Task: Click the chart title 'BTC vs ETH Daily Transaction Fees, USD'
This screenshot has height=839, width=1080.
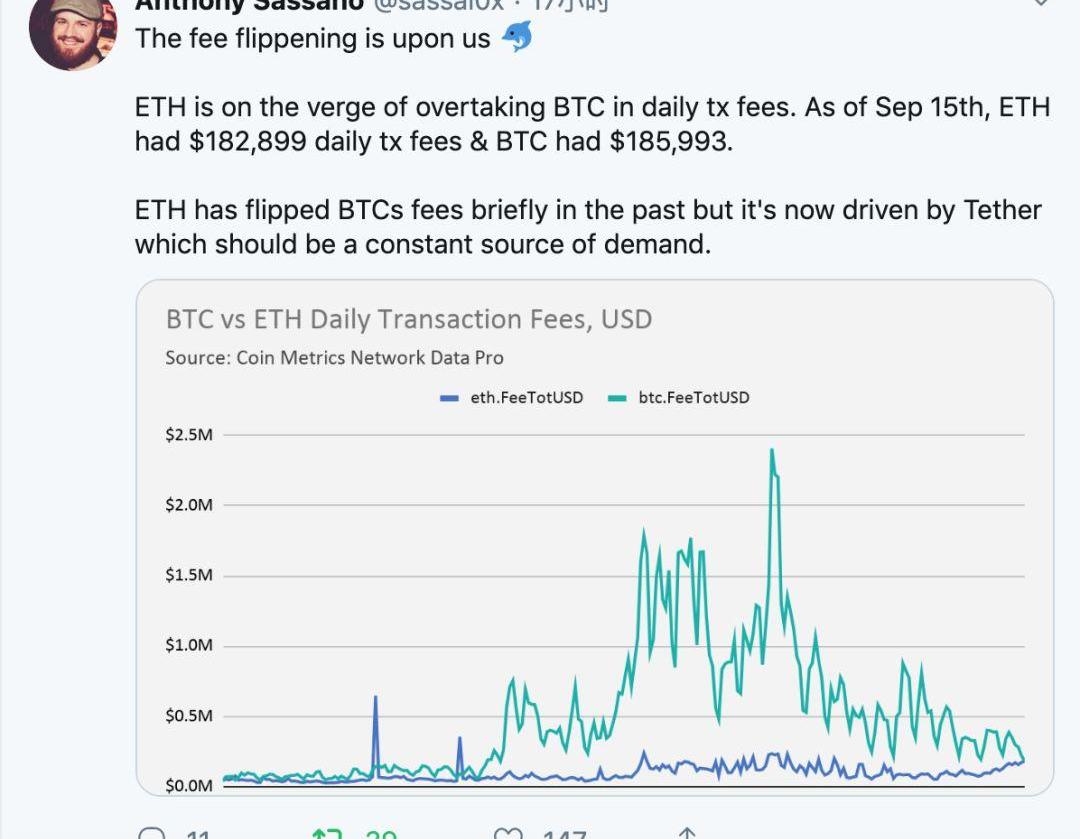Action: tap(408, 320)
